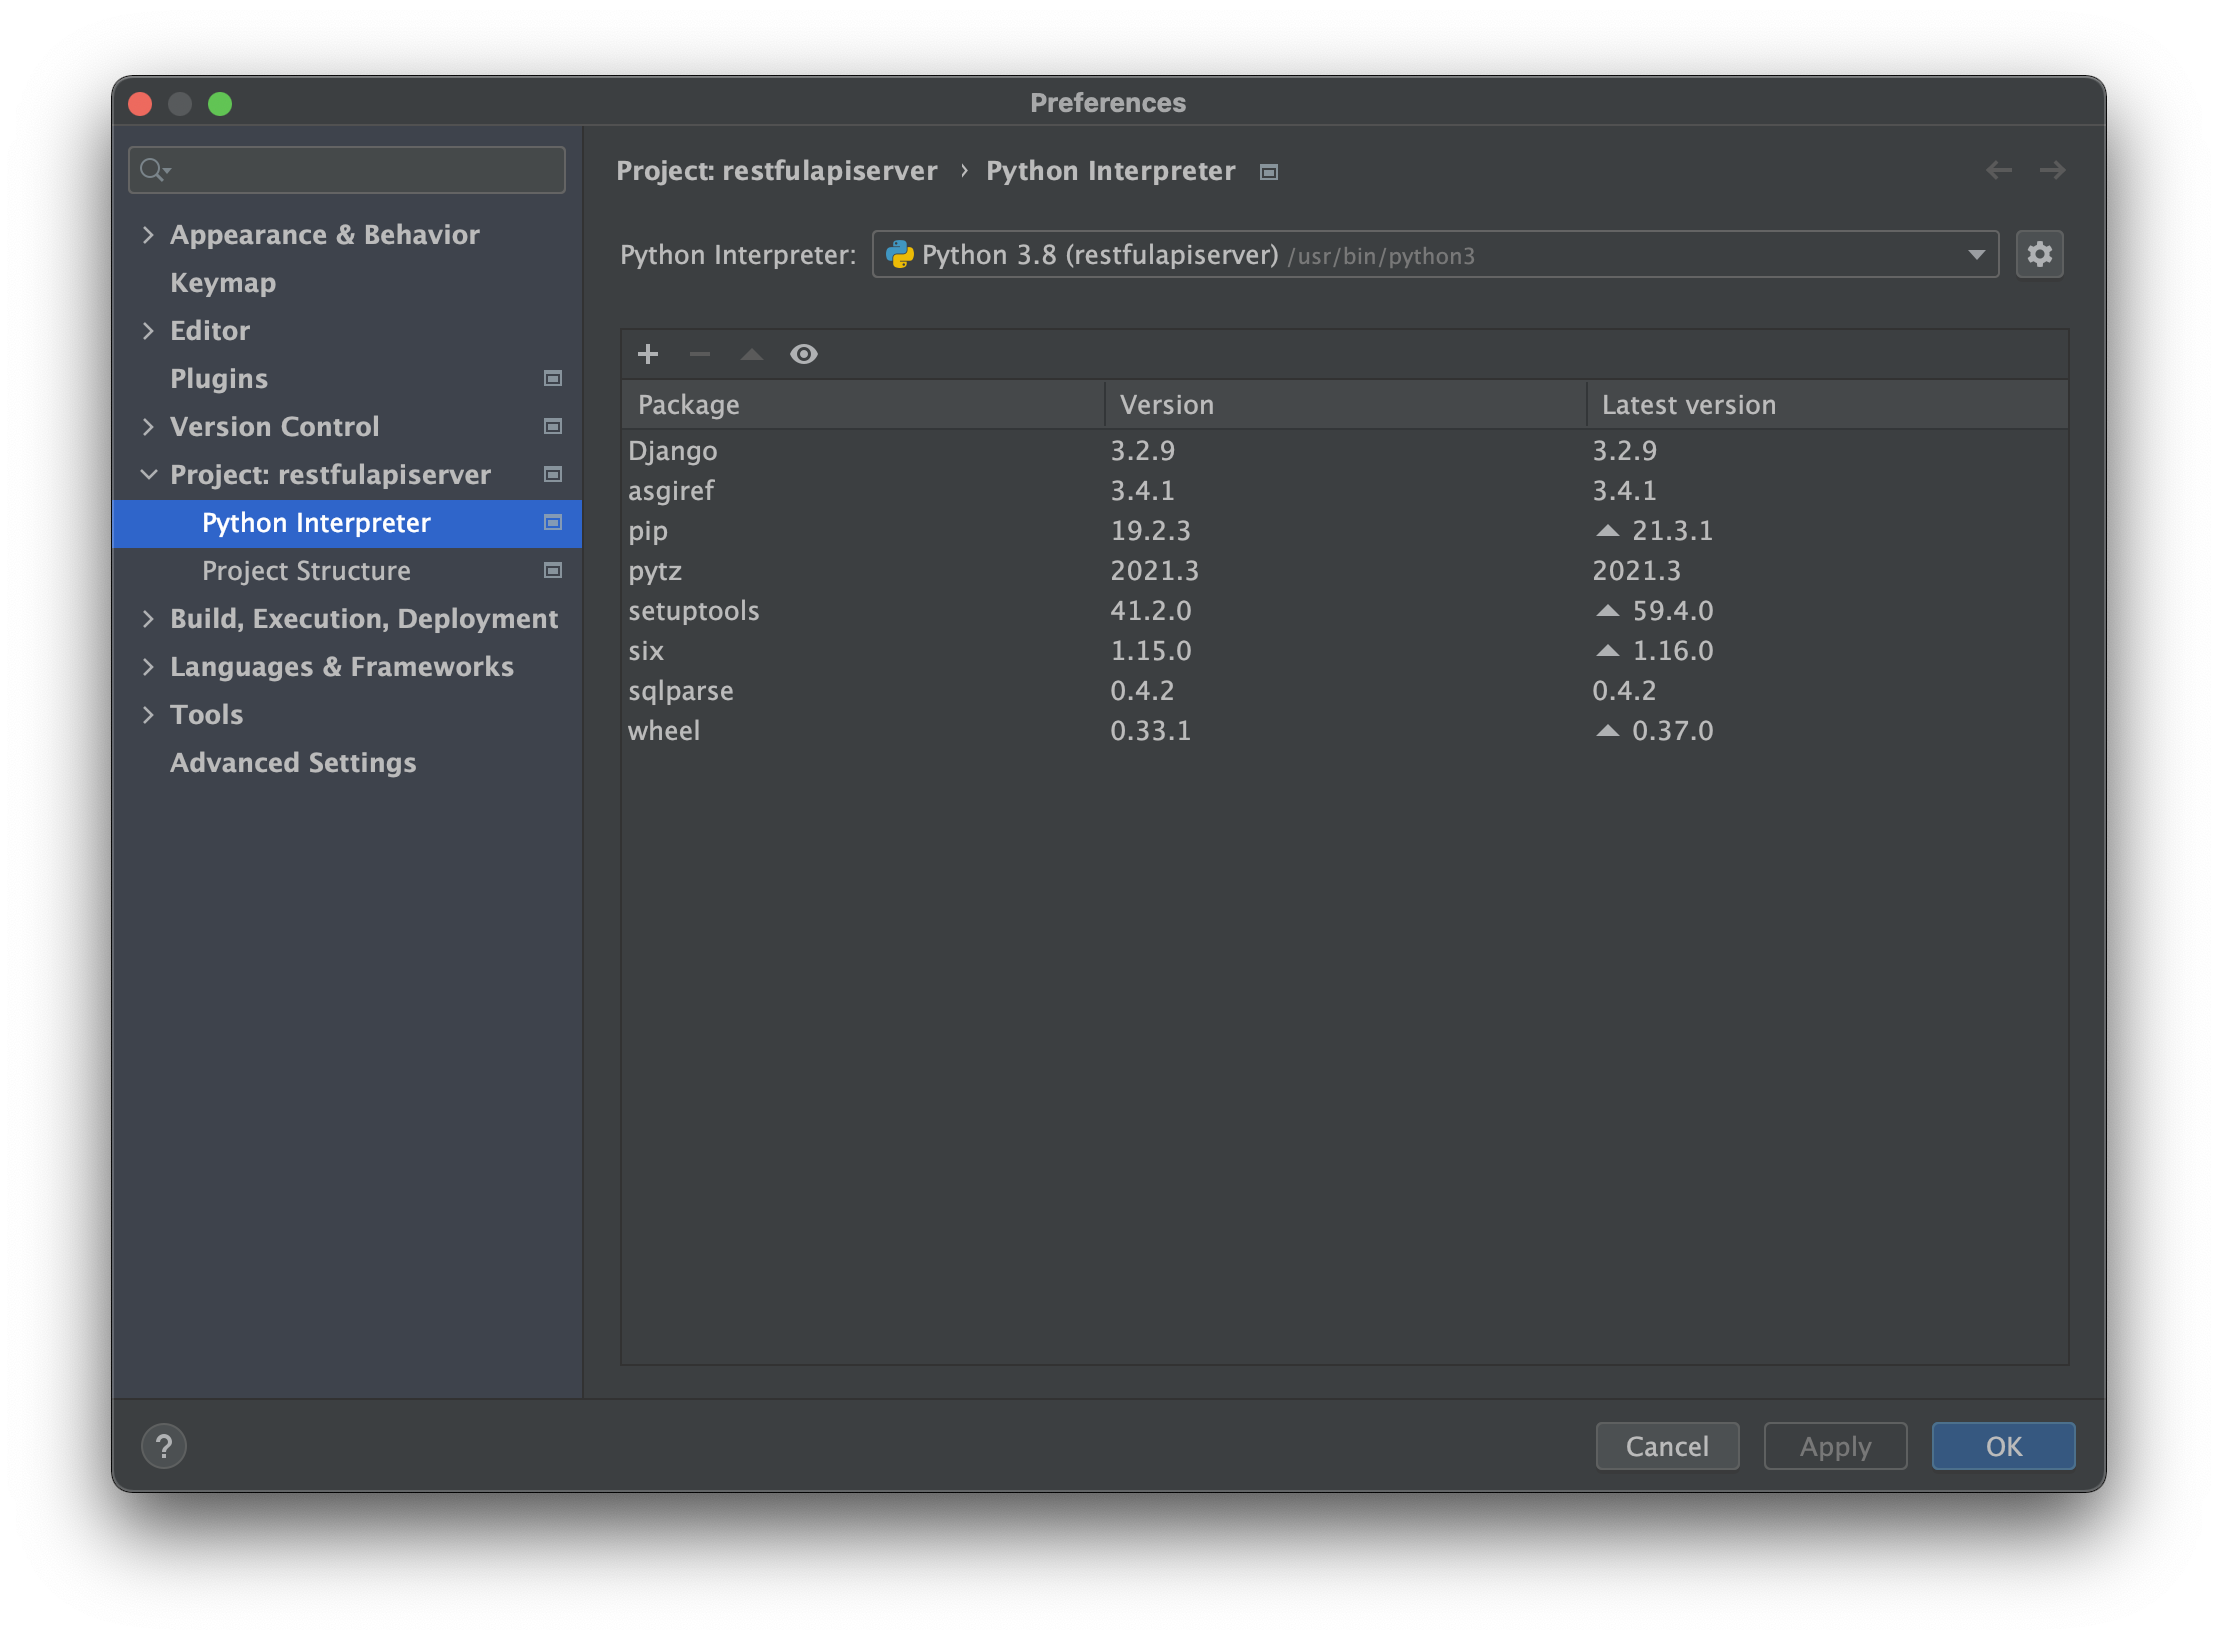This screenshot has width=2218, height=1640.
Task: Click the plus icon to install package
Action: click(648, 354)
